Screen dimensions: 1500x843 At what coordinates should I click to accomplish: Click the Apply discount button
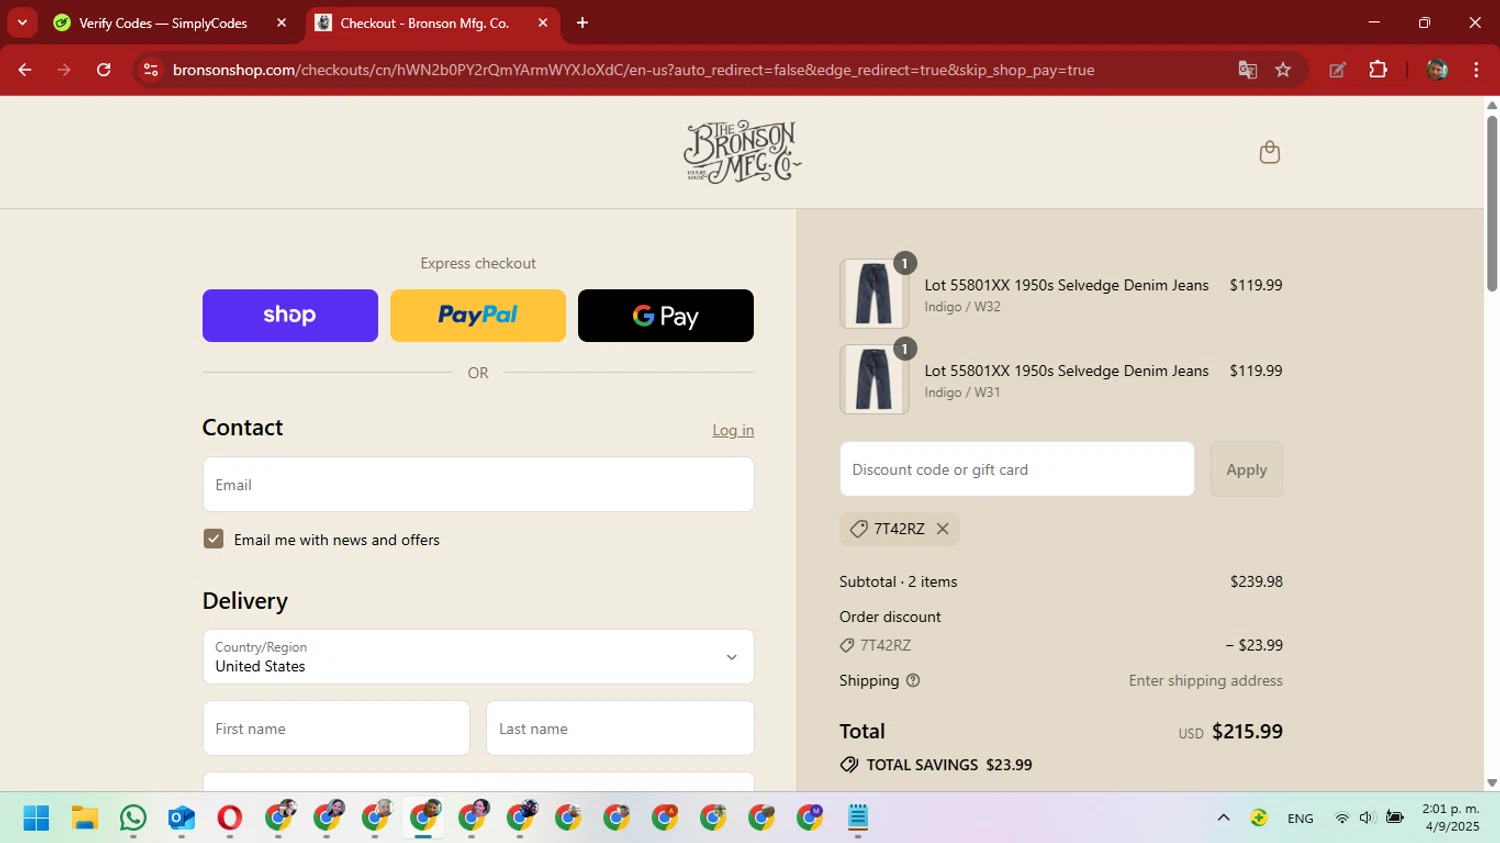1247,469
